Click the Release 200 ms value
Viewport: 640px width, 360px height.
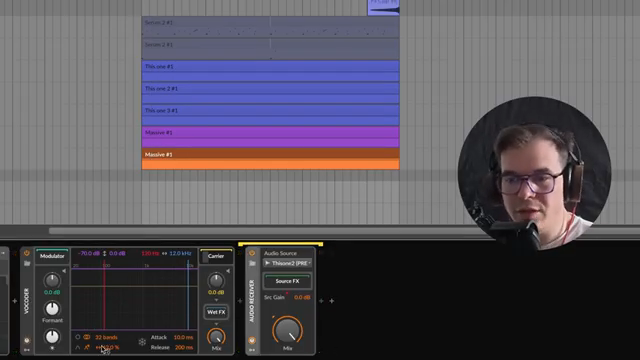click(184, 347)
